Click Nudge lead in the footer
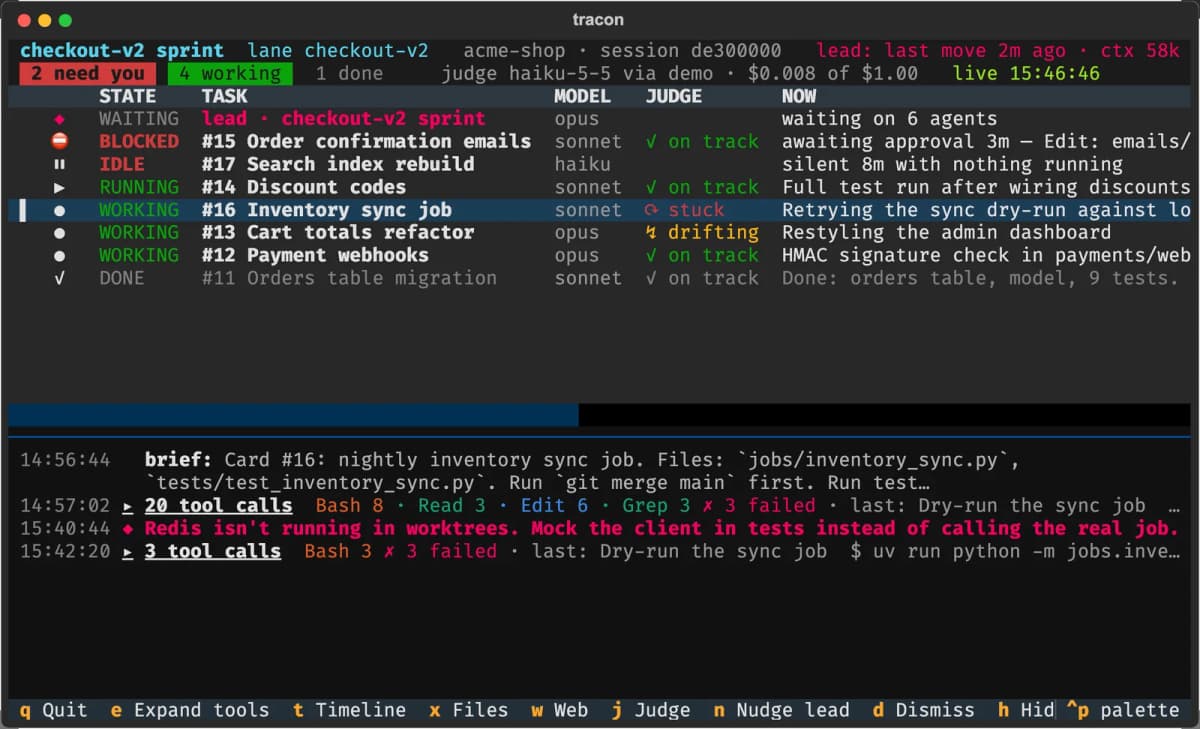This screenshot has width=1200, height=729. (x=781, y=710)
